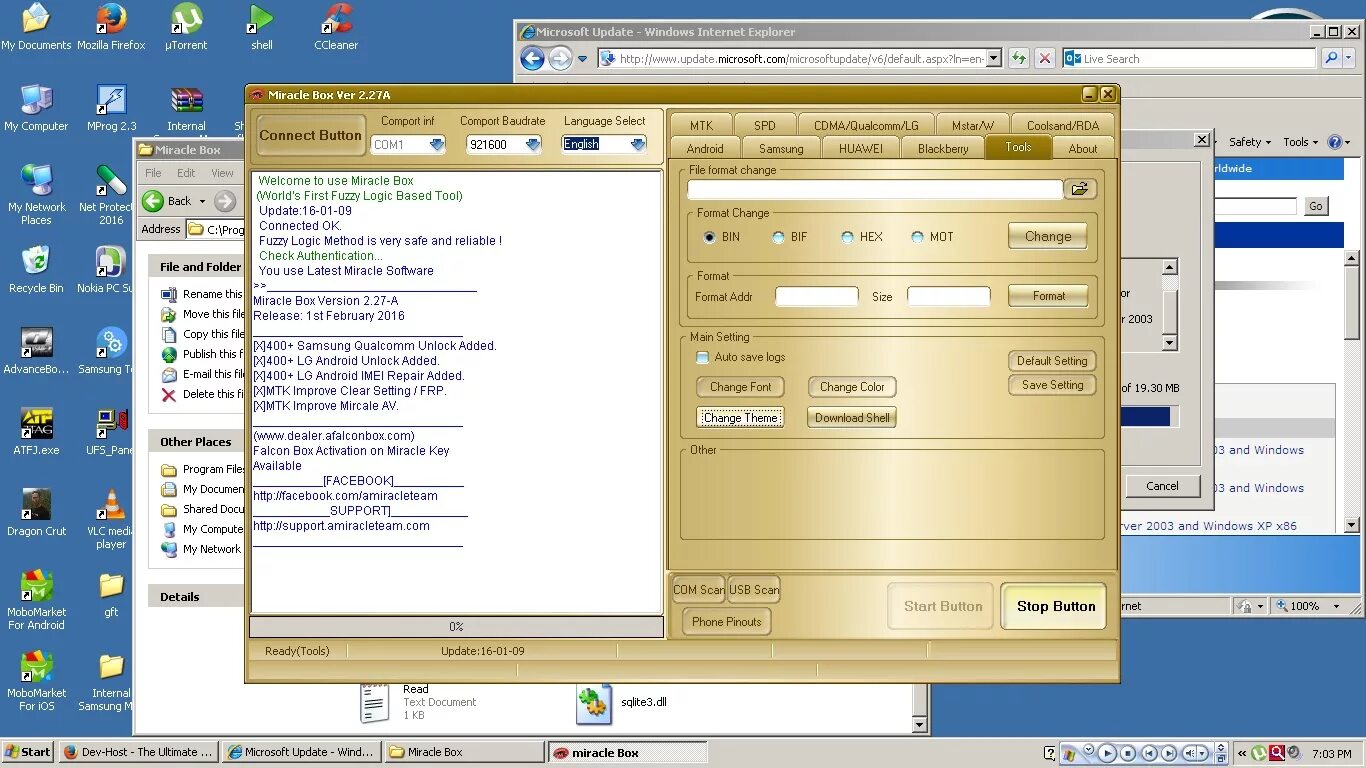Click the Refresh icon in Internet Explorer

coord(1019,58)
